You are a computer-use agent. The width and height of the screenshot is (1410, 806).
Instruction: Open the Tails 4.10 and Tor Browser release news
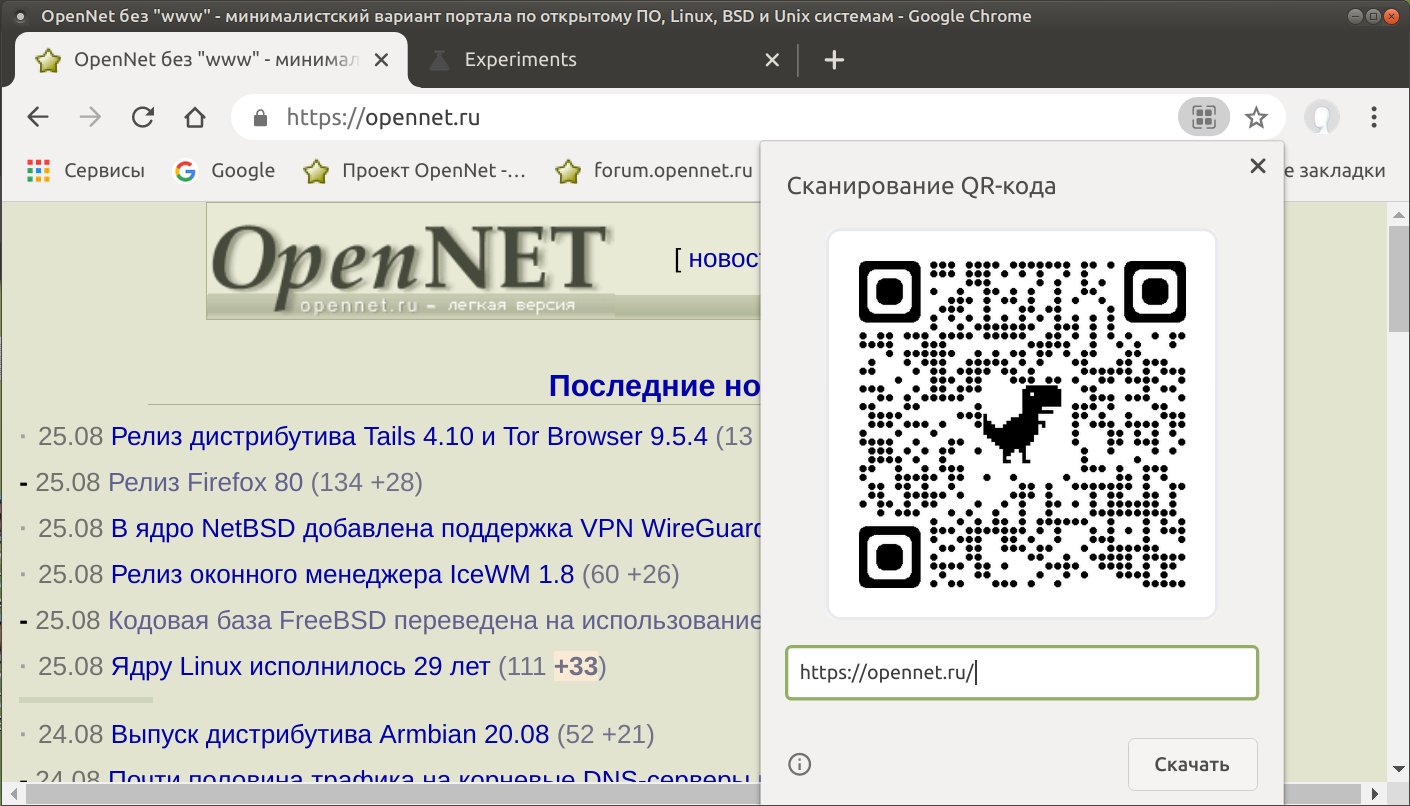click(409, 437)
